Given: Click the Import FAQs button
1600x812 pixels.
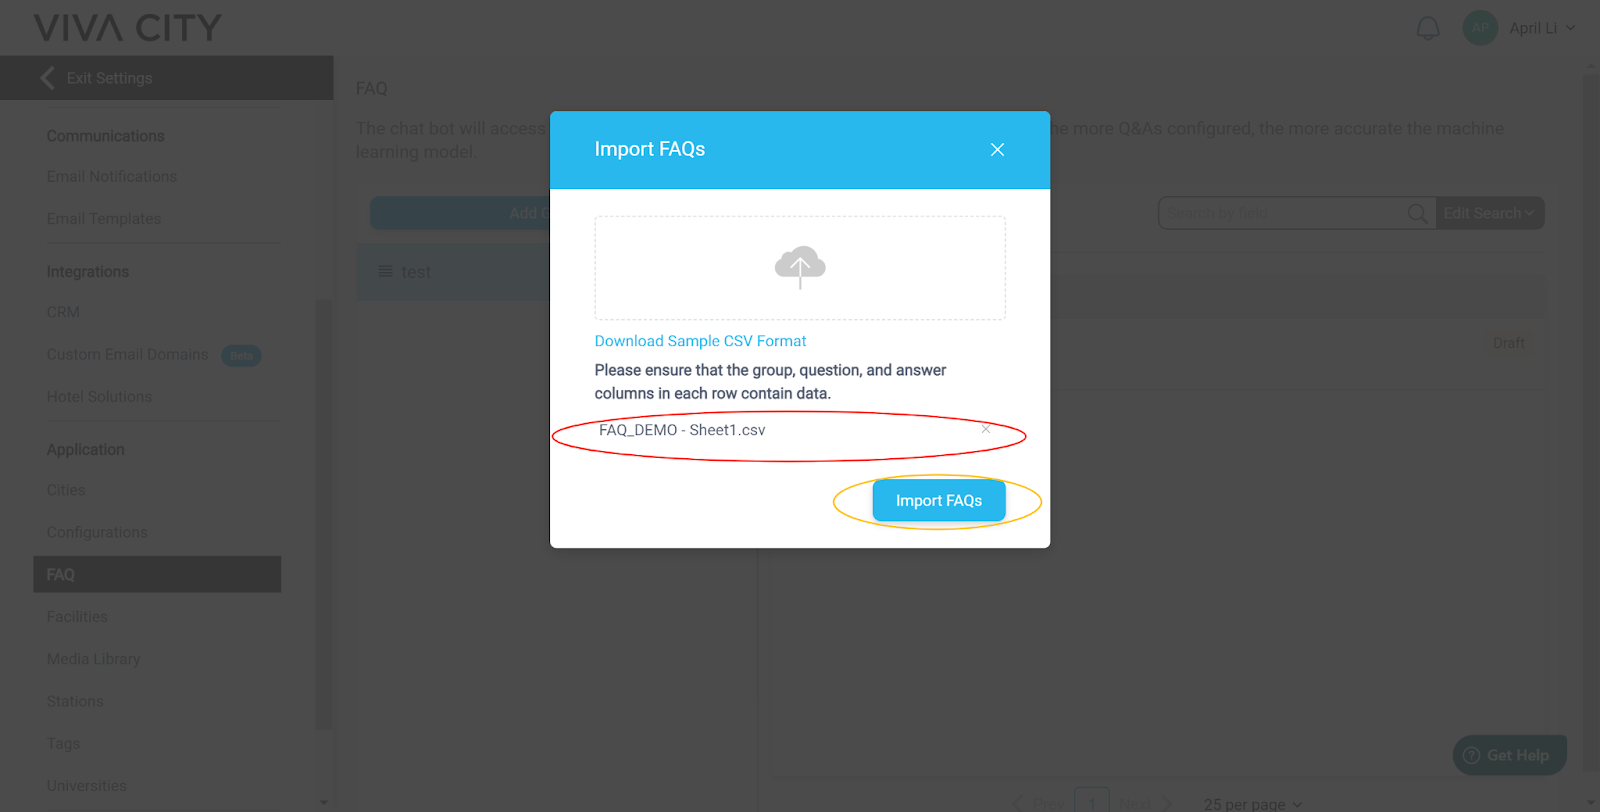Looking at the screenshot, I should 939,501.
